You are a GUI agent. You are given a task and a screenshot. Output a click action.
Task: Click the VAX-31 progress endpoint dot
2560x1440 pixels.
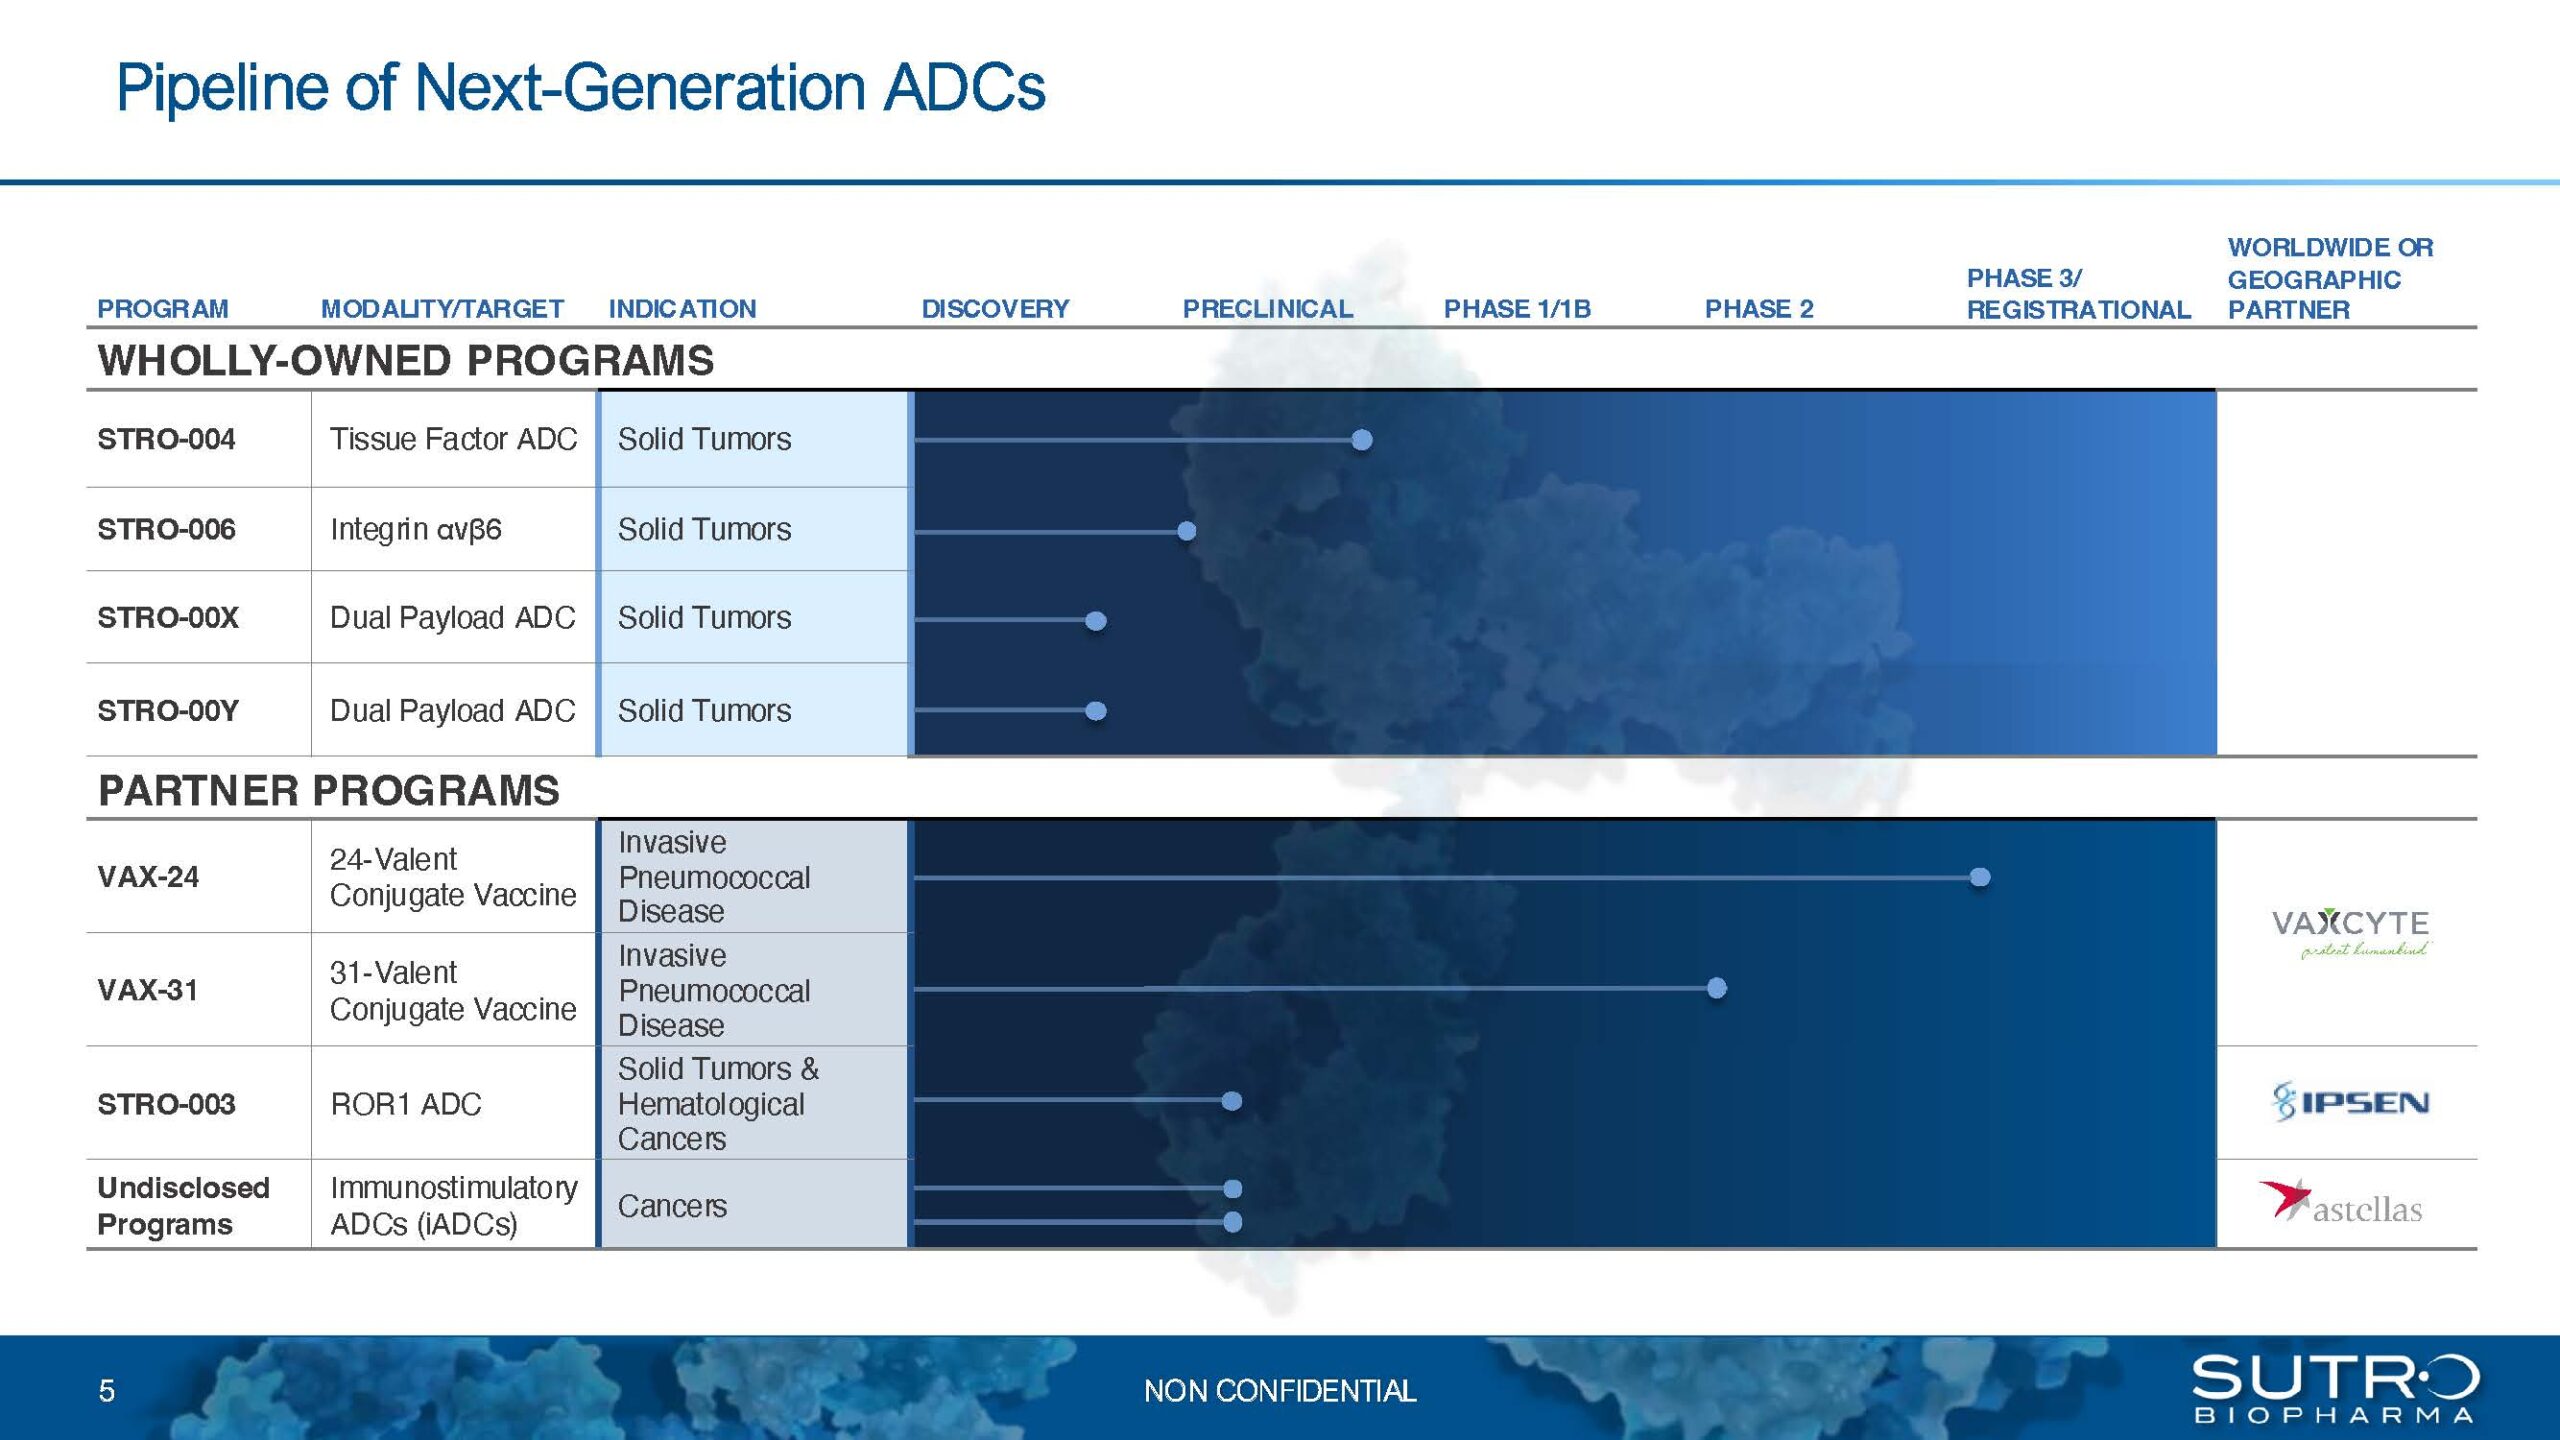[x=1717, y=988]
